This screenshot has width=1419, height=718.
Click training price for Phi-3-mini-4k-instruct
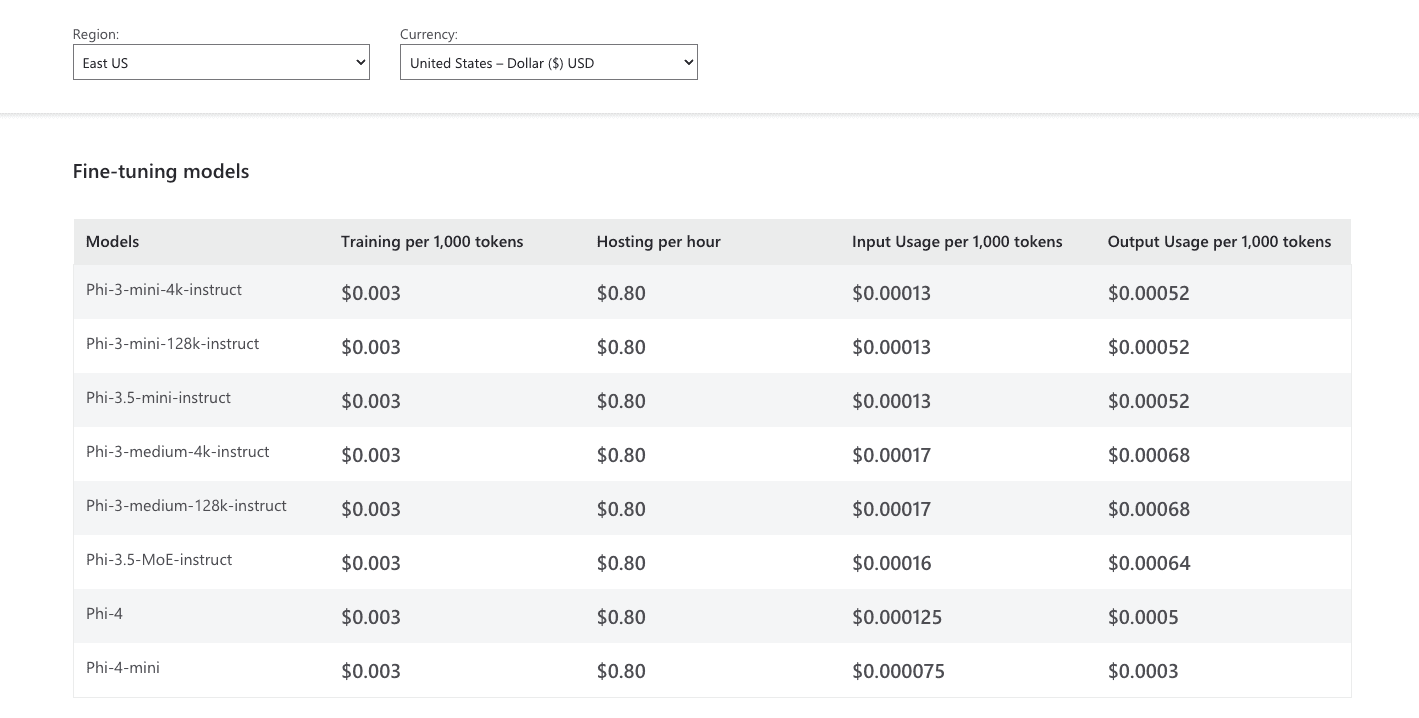(x=371, y=293)
